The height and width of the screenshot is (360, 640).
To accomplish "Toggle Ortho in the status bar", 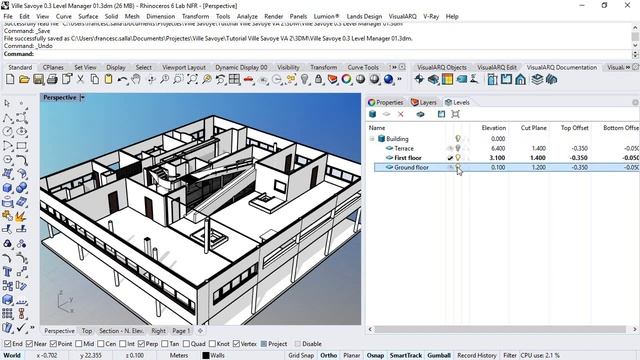I will pos(329,356).
